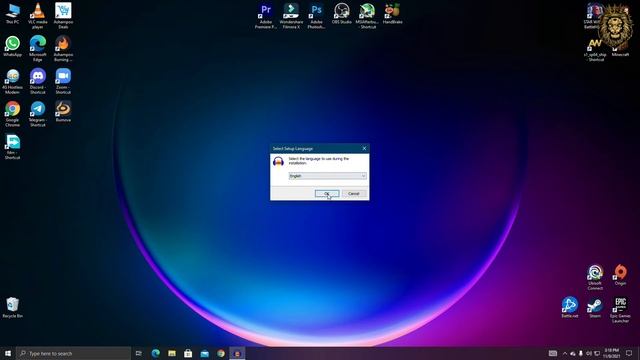Launch Zoom desktop shortcut
Image resolution: width=640 pixels, height=360 pixels.
tap(63, 81)
